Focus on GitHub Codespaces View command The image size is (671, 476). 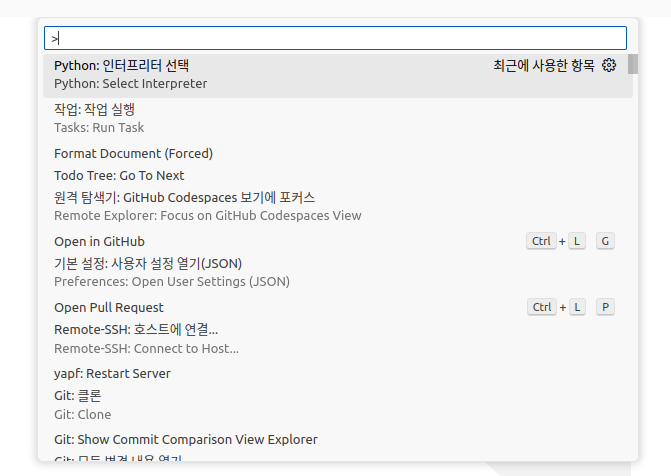[x=207, y=206]
